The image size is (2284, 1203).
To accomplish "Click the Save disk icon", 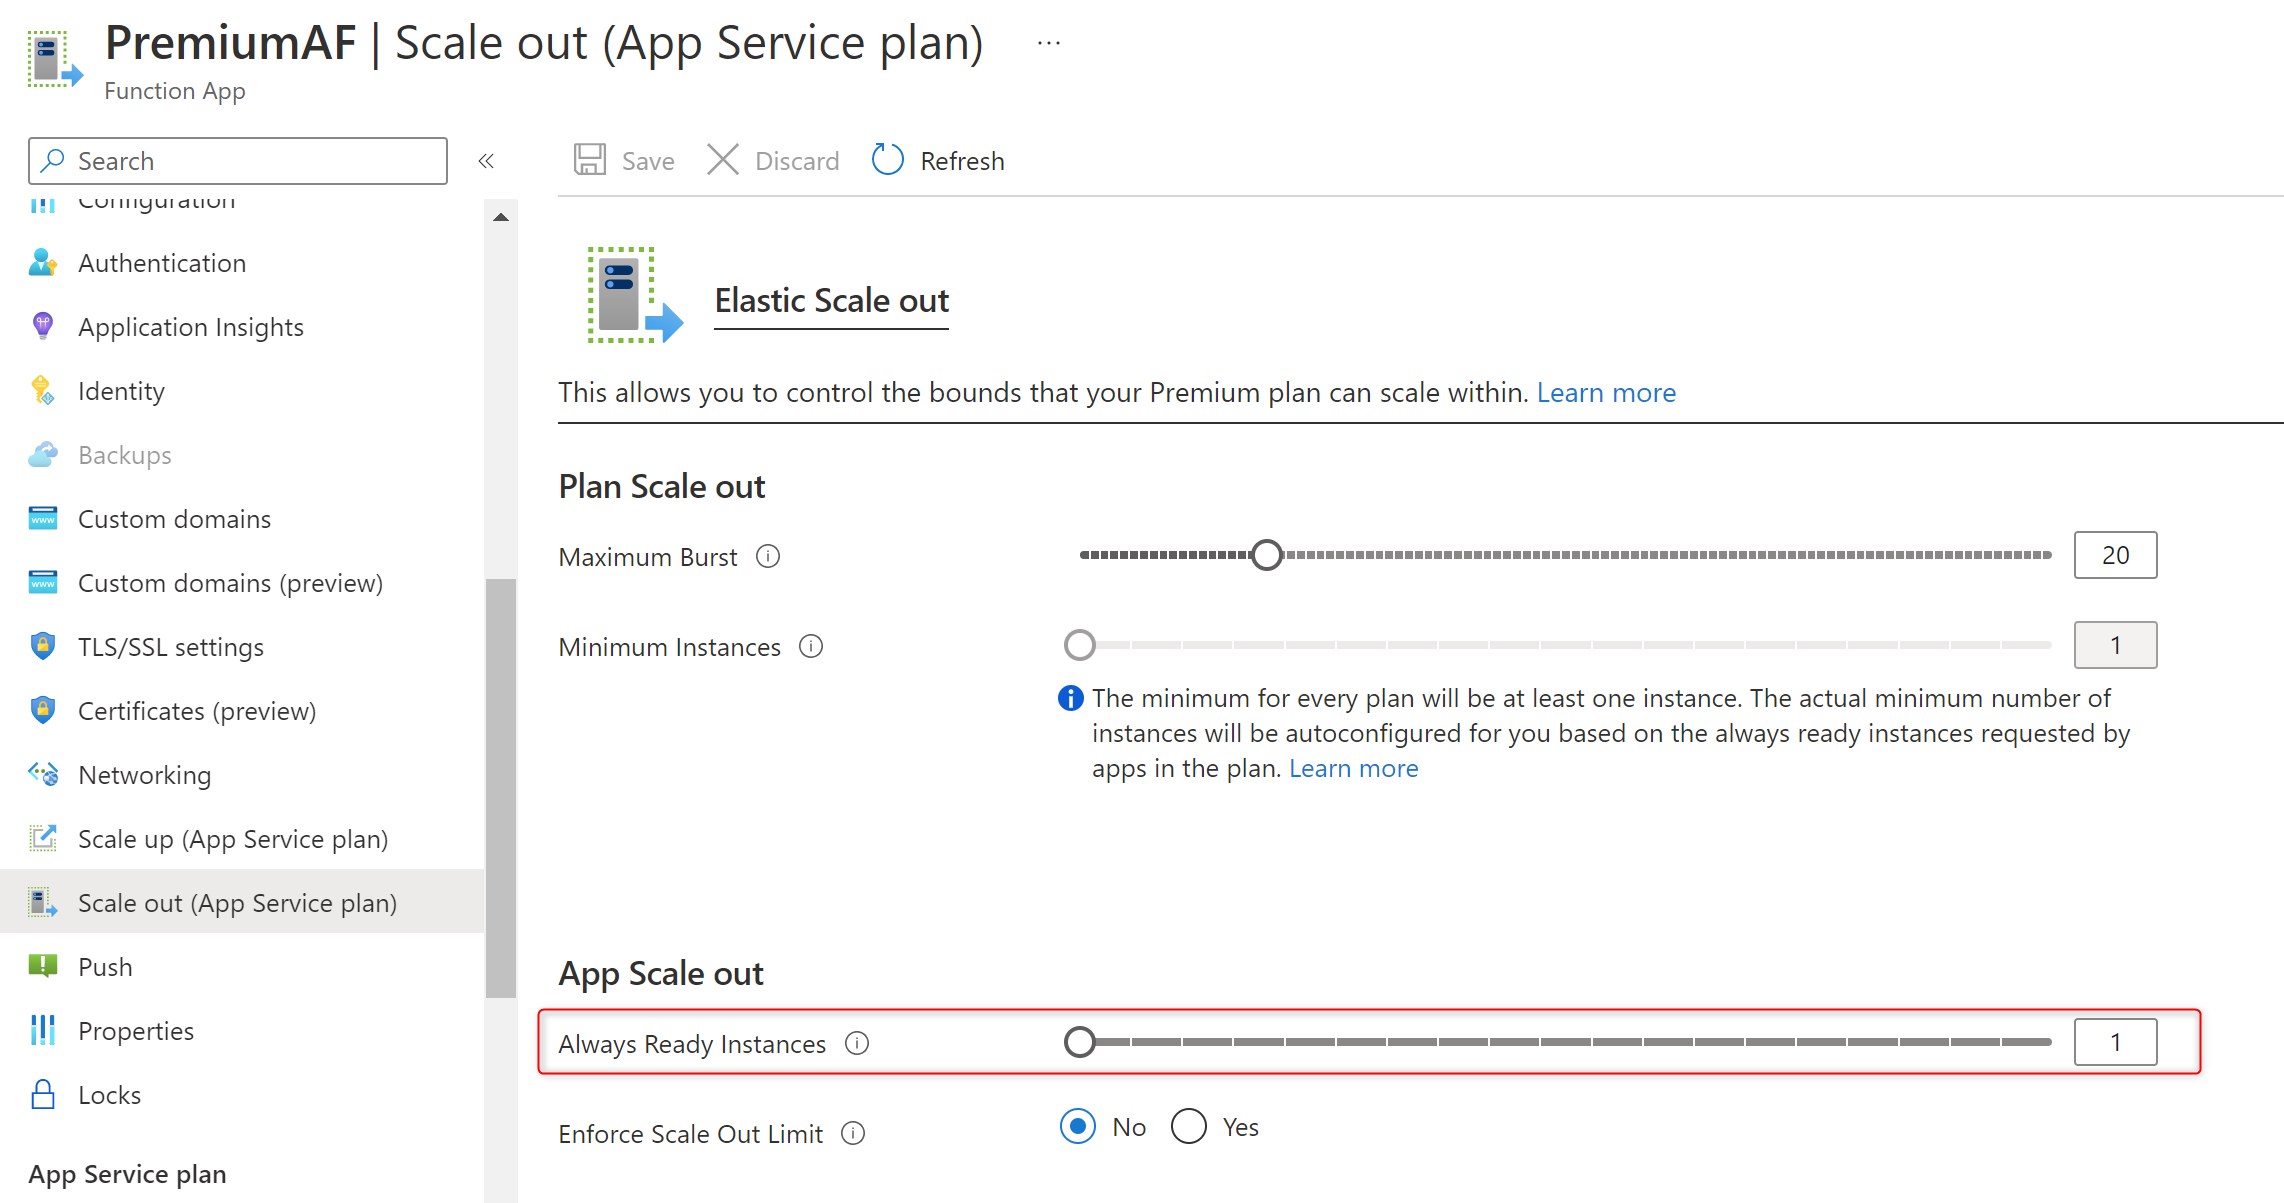I will coord(589,160).
